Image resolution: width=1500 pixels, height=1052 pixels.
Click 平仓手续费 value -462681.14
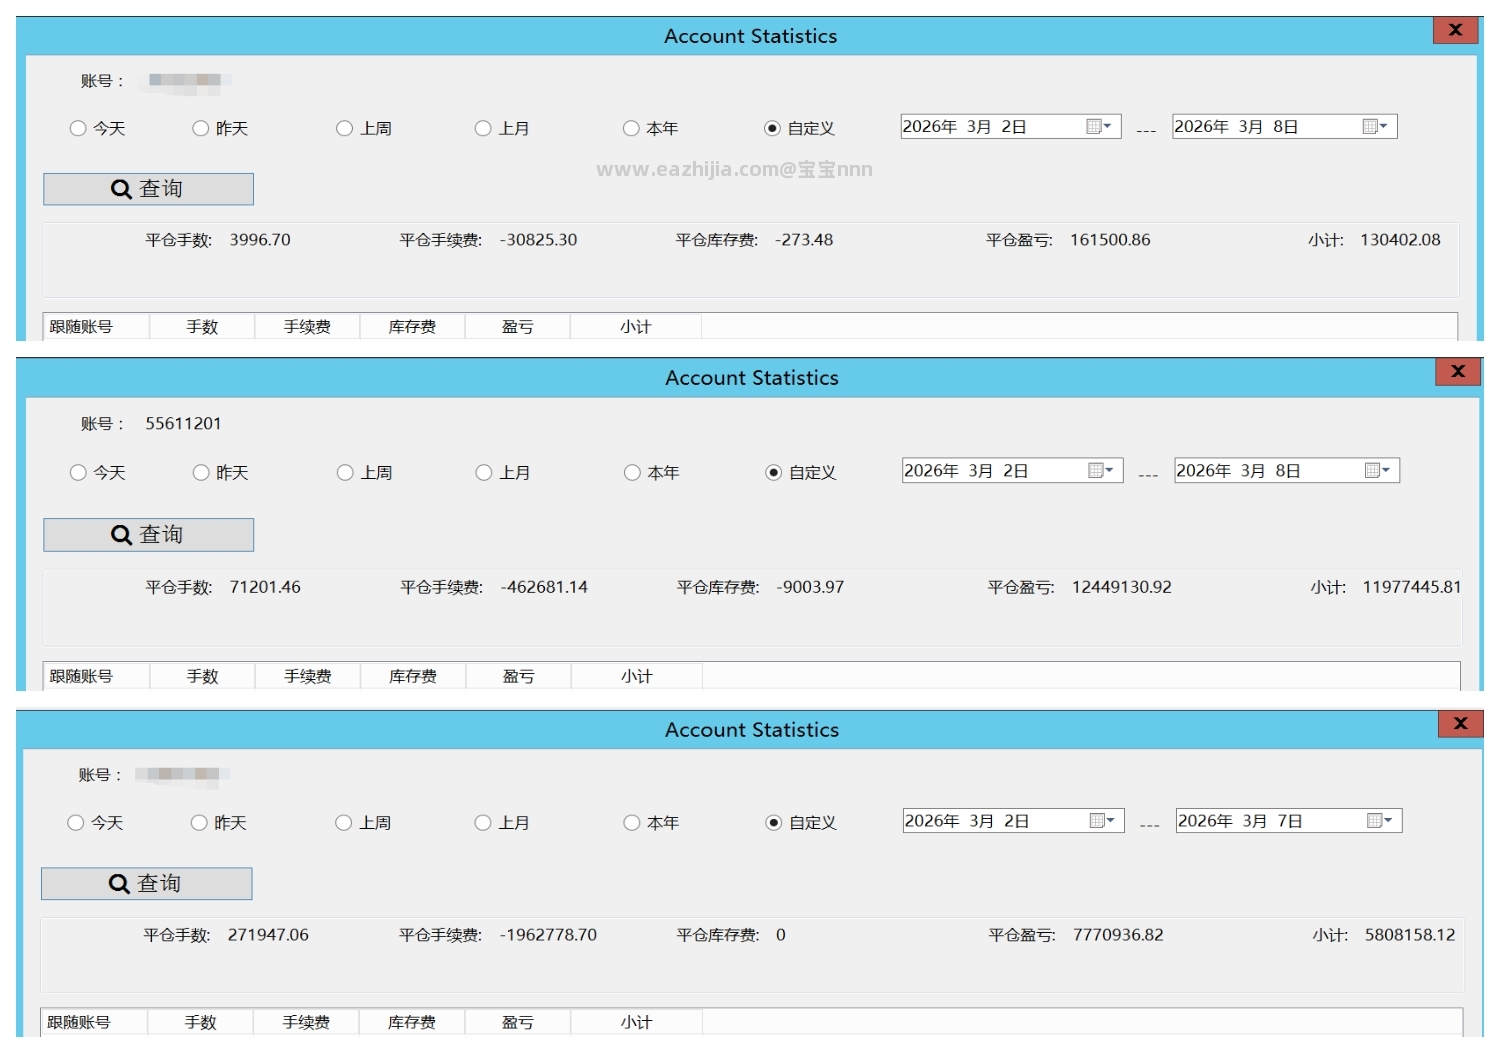(544, 587)
